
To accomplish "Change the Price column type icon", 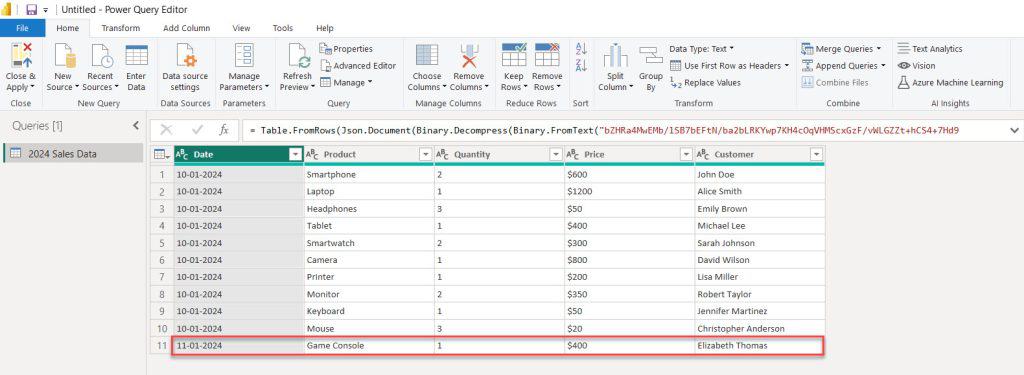I will click(x=572, y=155).
